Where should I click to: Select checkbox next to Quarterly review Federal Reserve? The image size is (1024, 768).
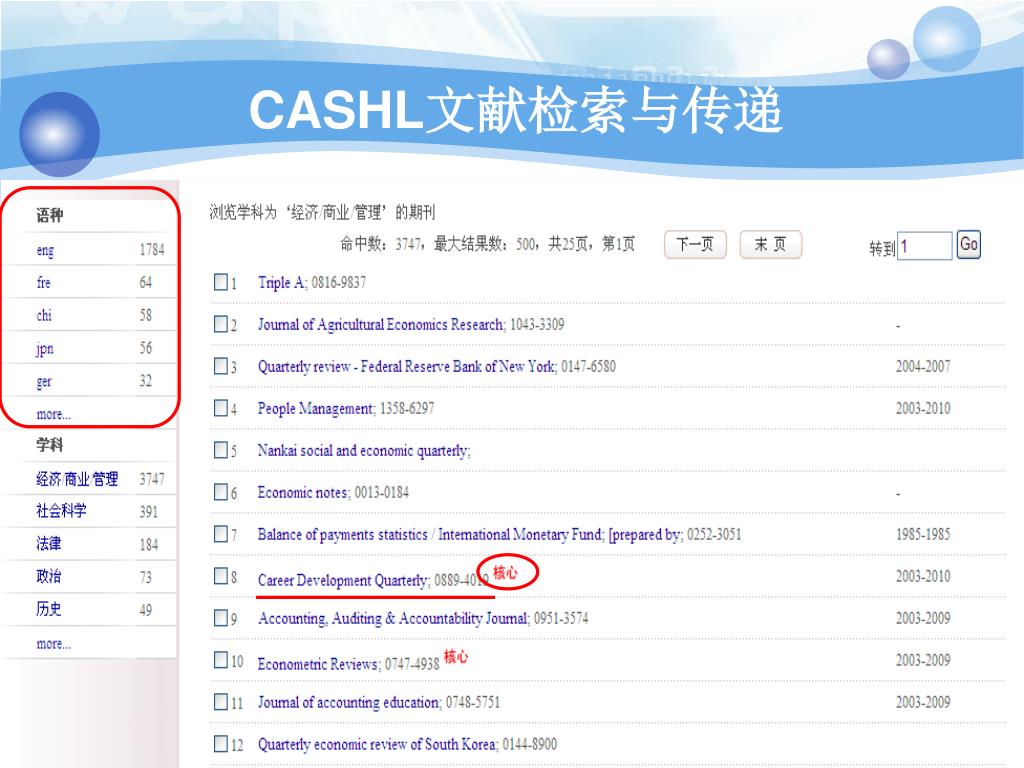(221, 366)
